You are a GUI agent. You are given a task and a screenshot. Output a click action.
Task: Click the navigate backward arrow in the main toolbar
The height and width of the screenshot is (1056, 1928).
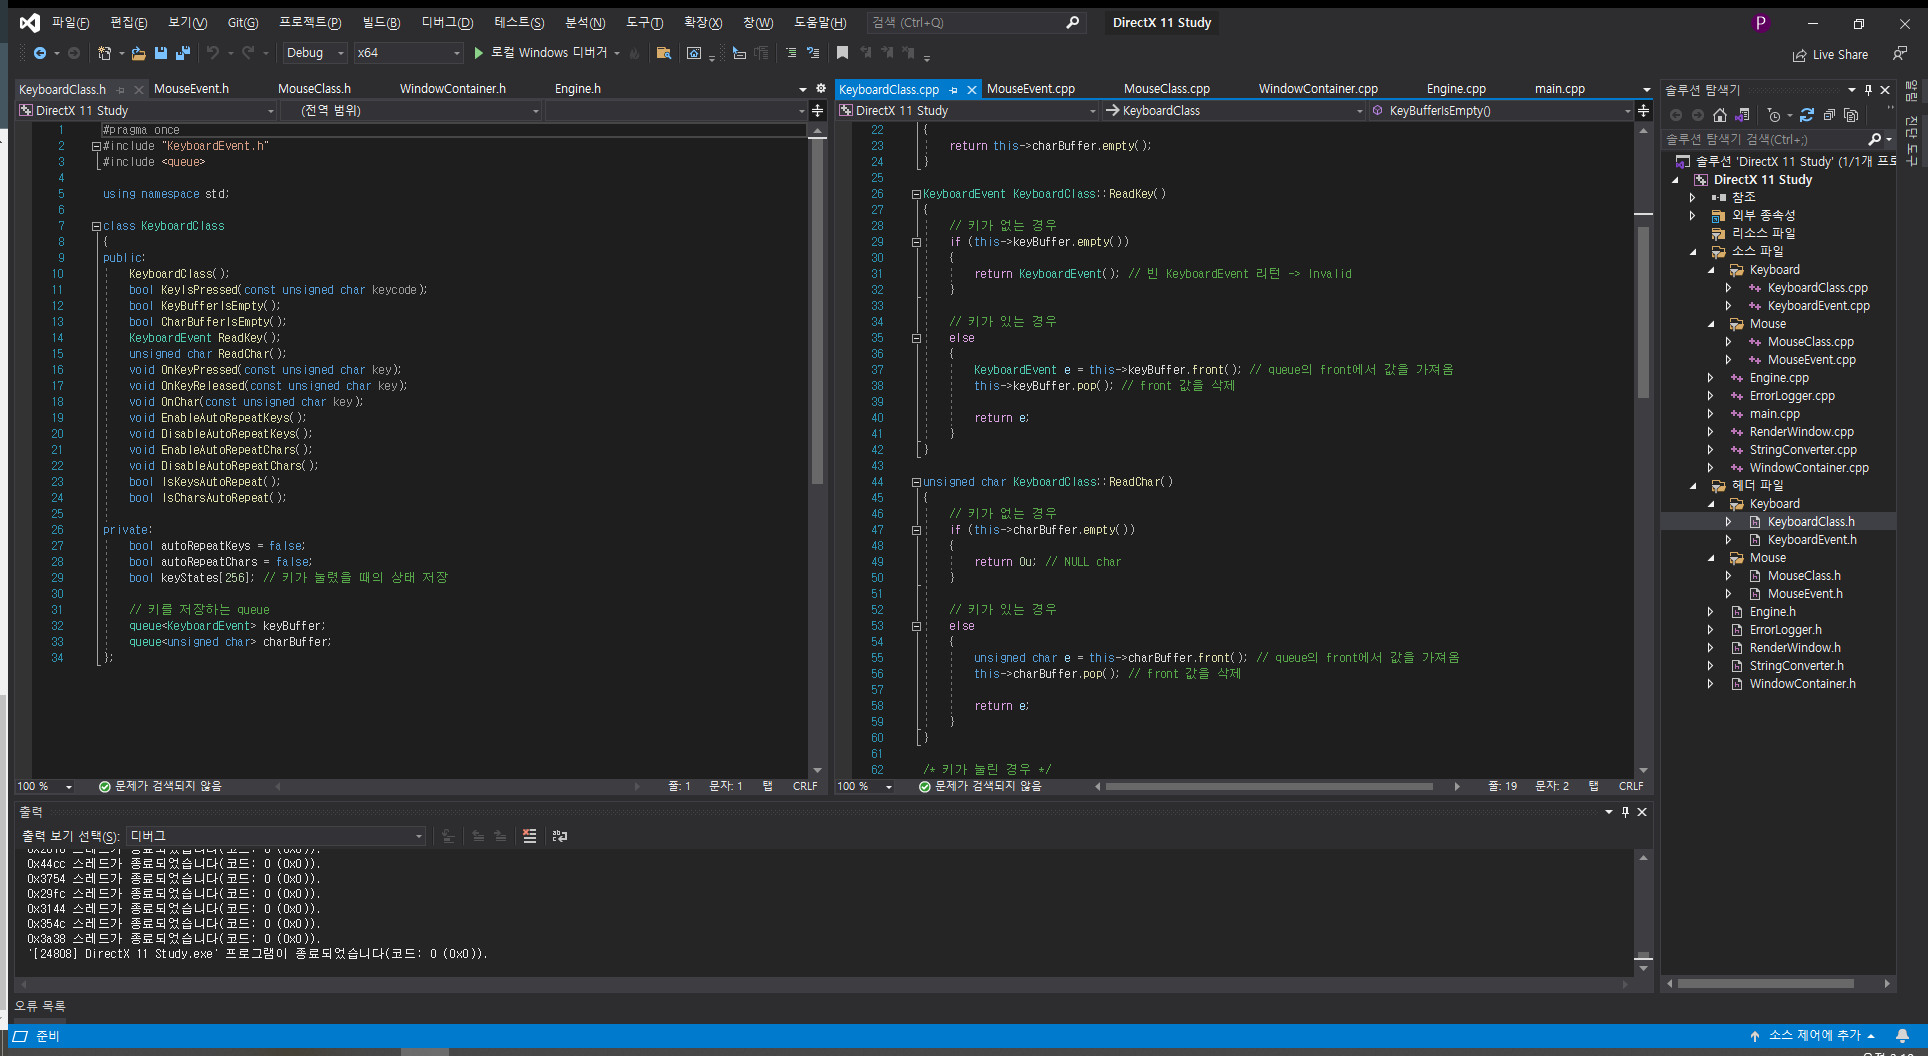[40, 53]
